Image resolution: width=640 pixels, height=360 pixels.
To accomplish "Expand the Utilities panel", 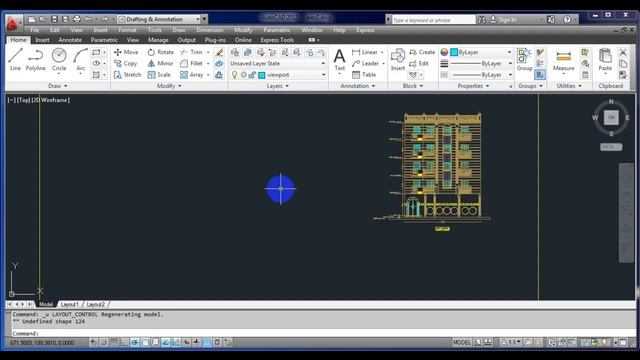I will click(x=569, y=86).
